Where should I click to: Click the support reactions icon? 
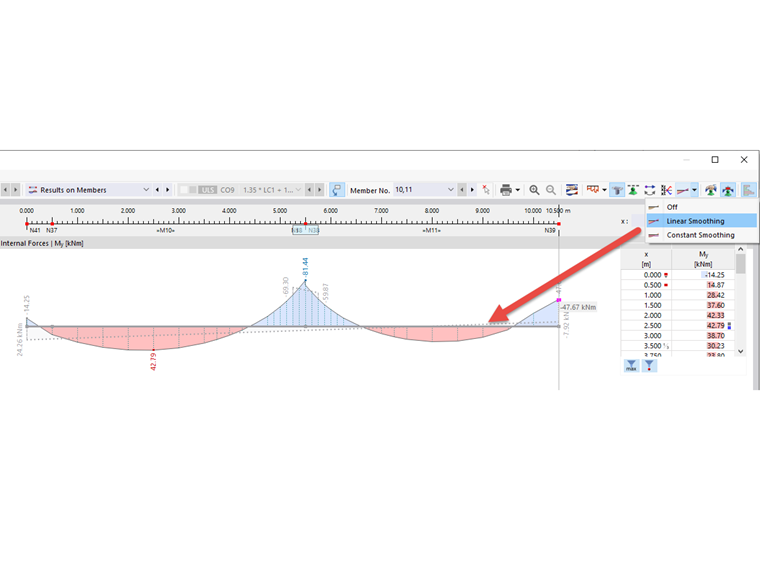[711, 190]
